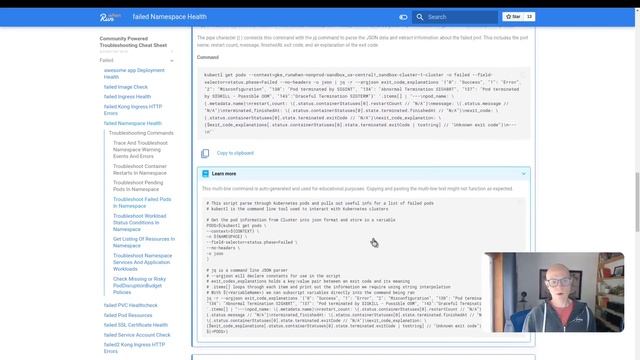Screen dimensions: 640x360
Task: Go to Troubleshoot Pending Pods In Namespace
Action: click(x=138, y=186)
